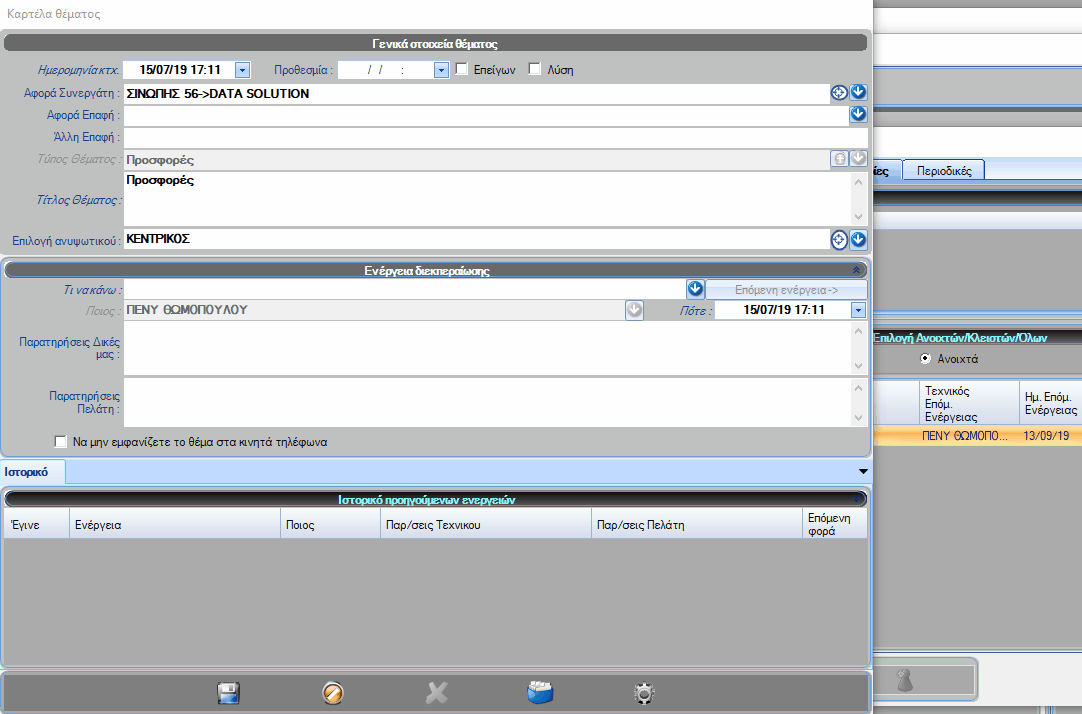The height and width of the screenshot is (714, 1082).
Task: Switch to the Περιοδικές tab
Action: click(x=944, y=171)
